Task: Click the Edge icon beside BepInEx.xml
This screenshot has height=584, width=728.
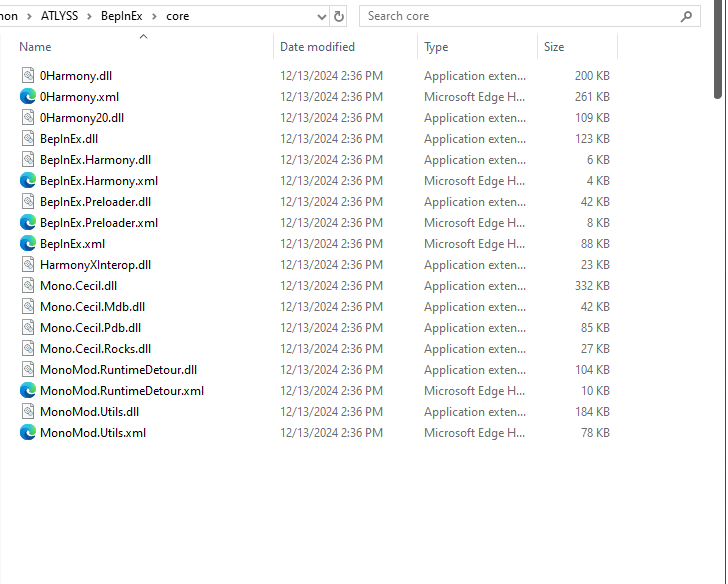Action: pyautogui.click(x=28, y=244)
